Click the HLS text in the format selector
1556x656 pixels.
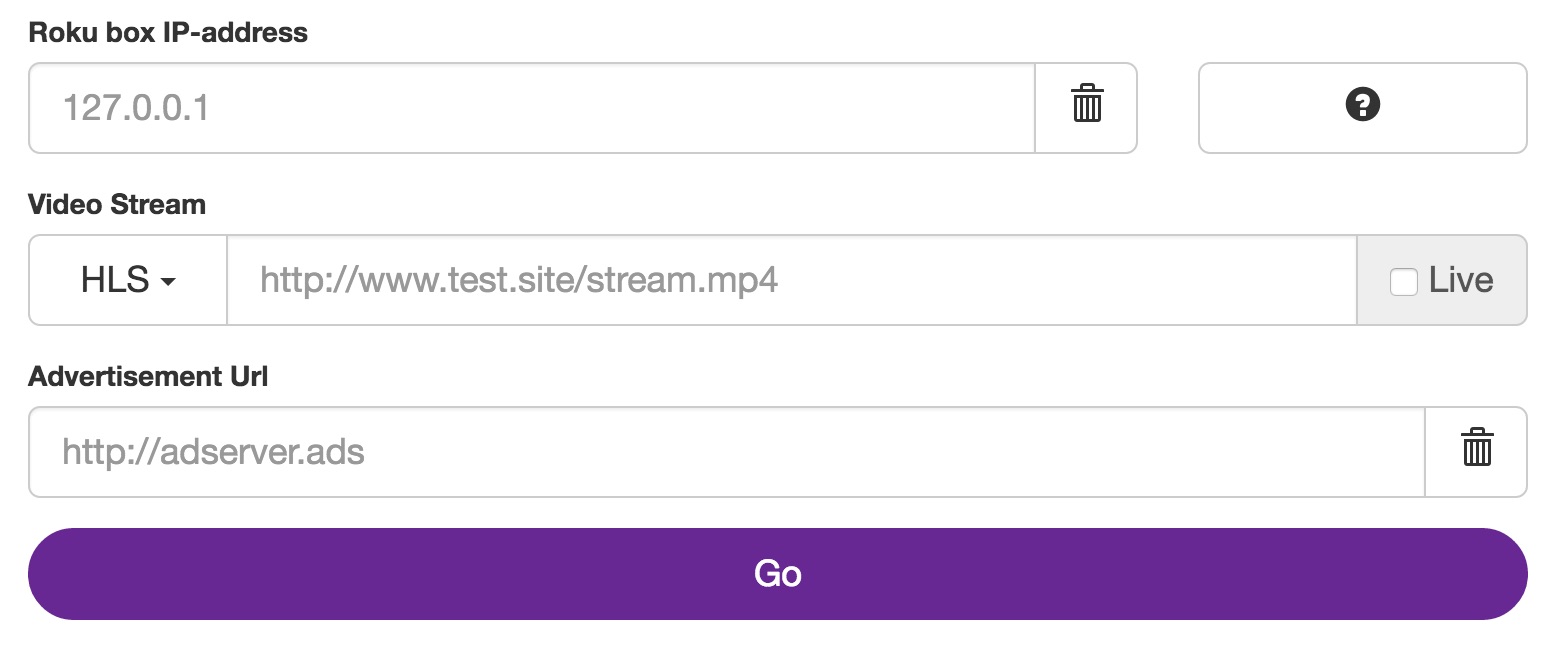(115, 280)
